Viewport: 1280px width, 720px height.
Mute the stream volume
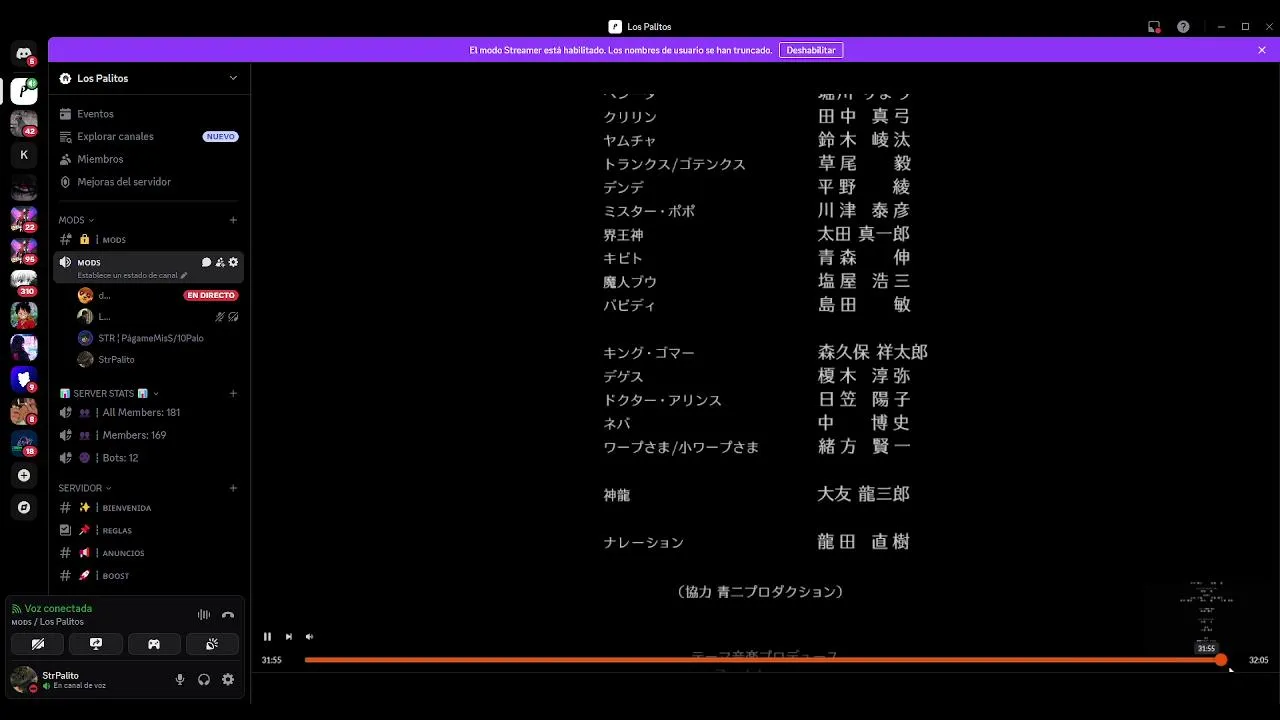[x=310, y=636]
